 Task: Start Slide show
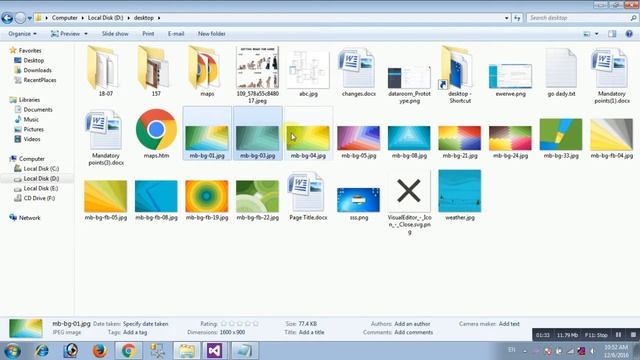click(115, 34)
